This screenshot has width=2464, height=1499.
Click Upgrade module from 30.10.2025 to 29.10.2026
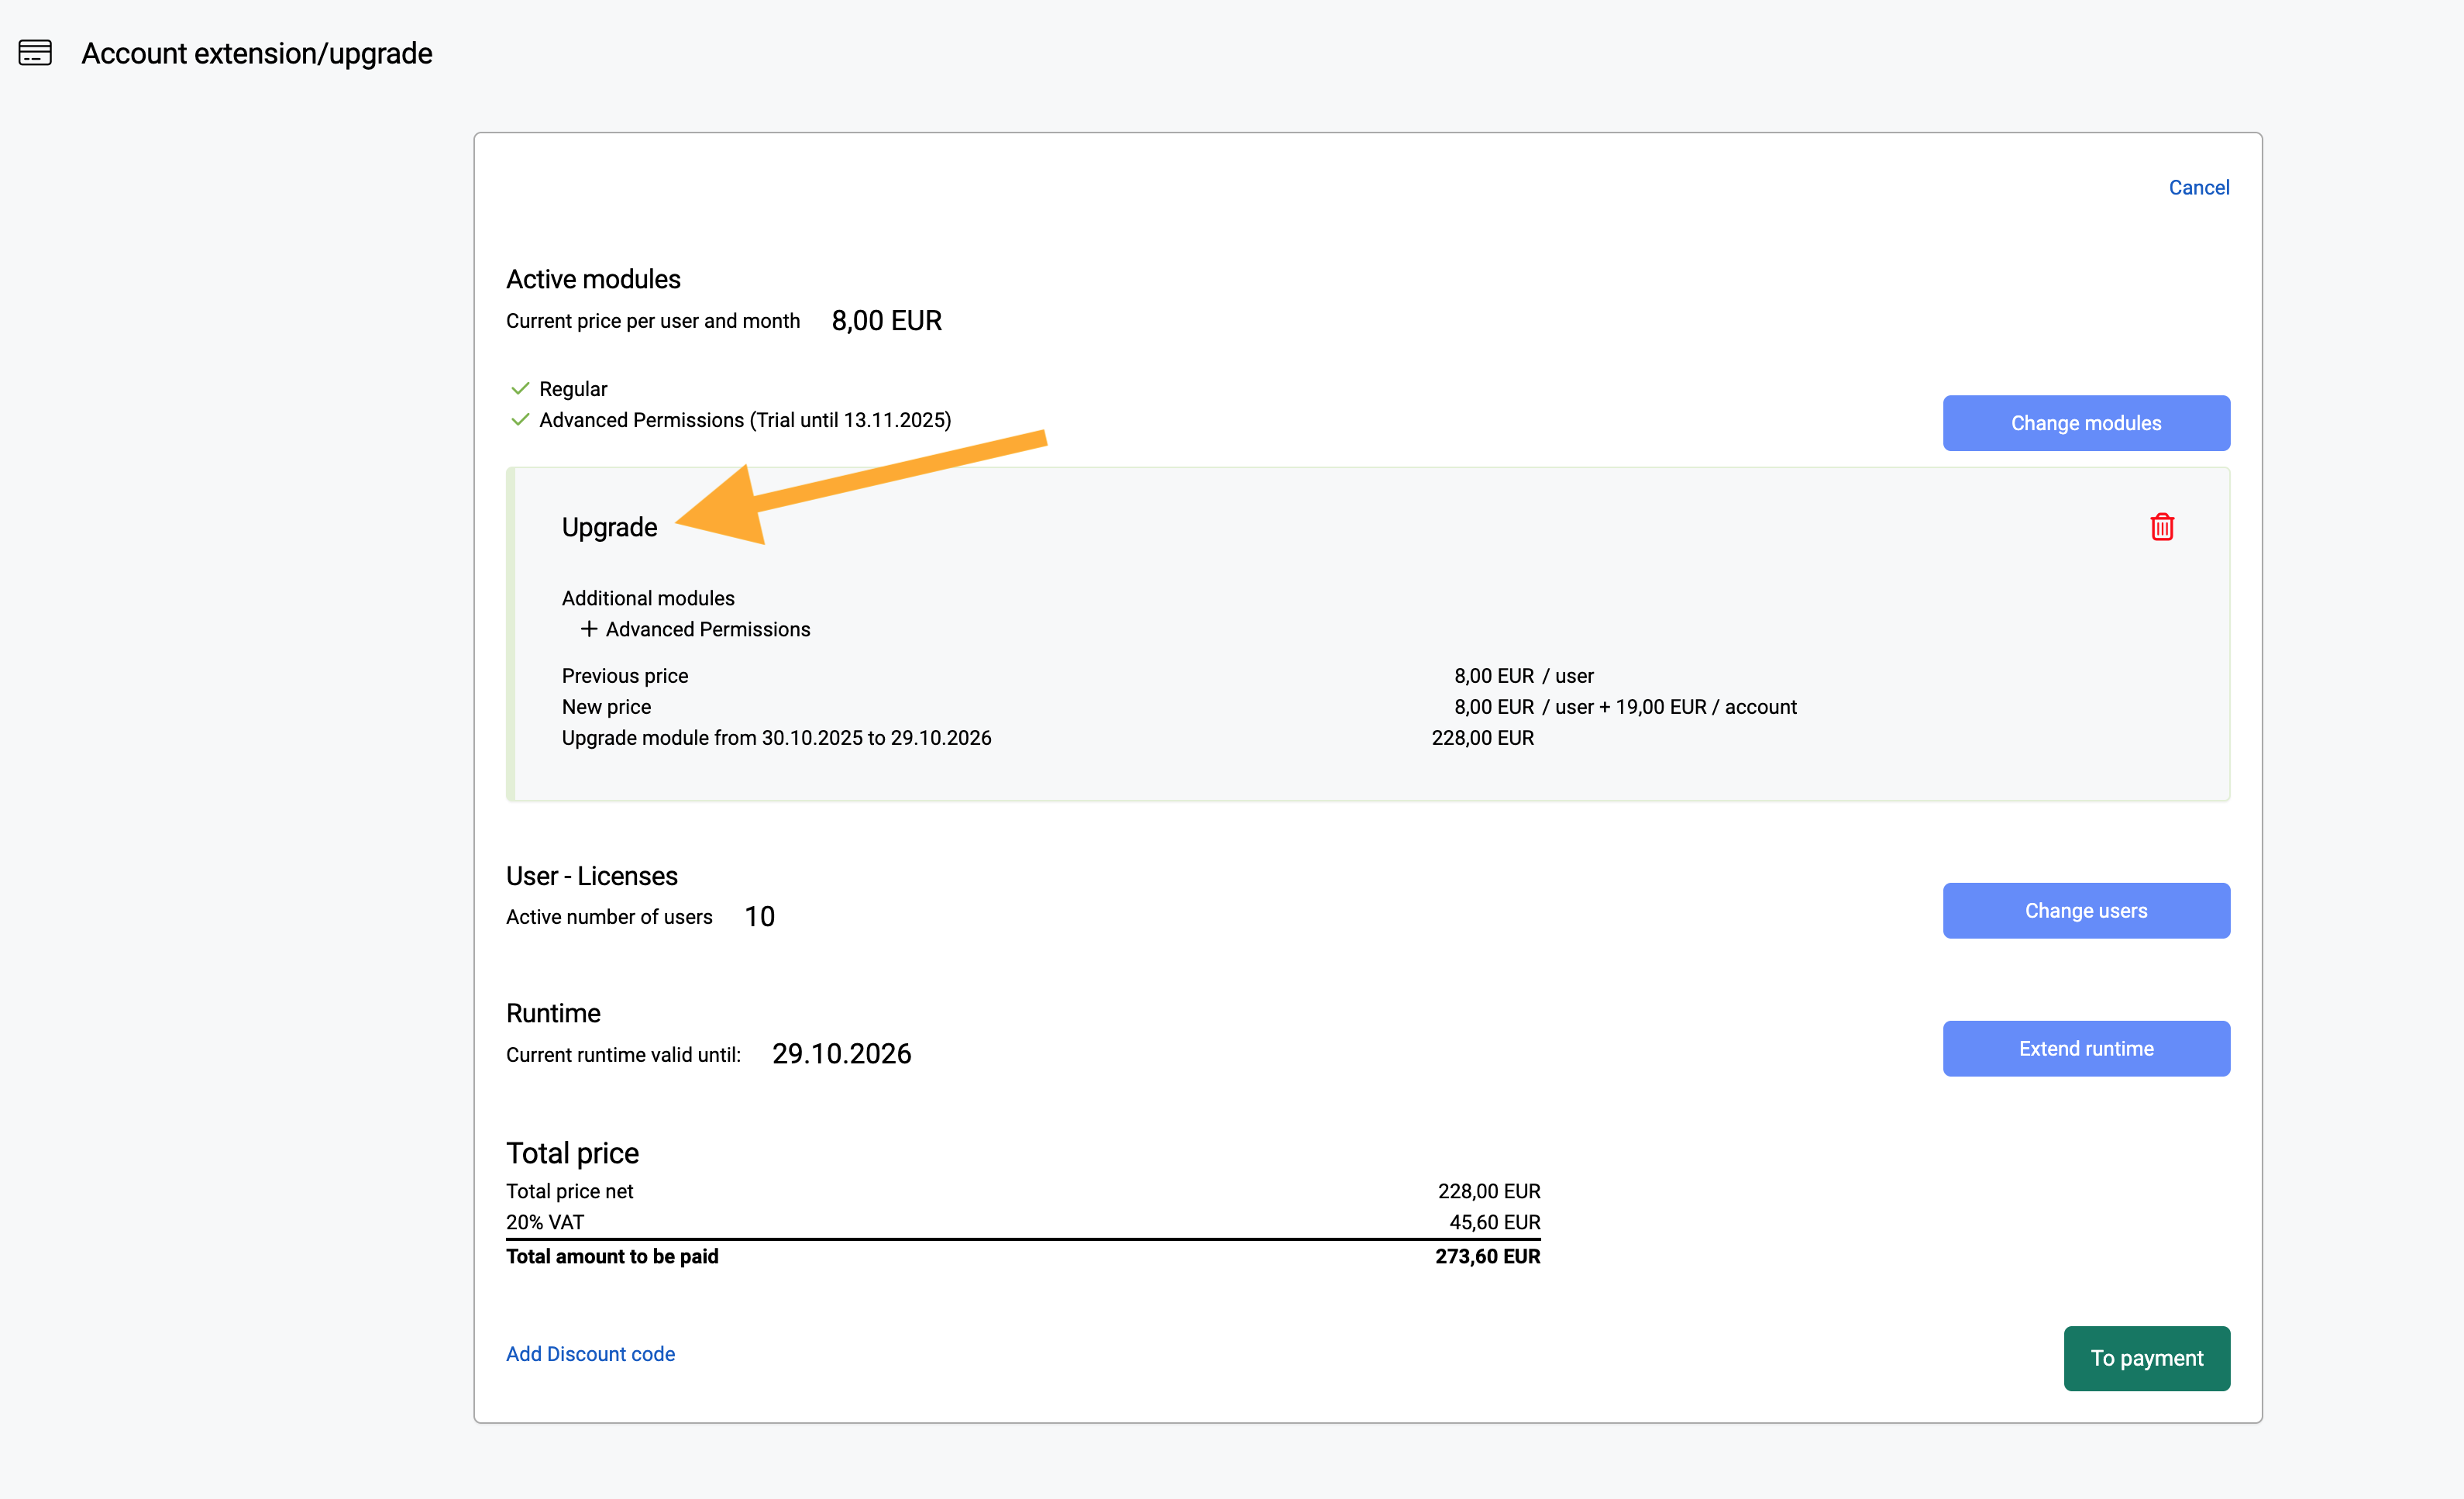coord(776,737)
